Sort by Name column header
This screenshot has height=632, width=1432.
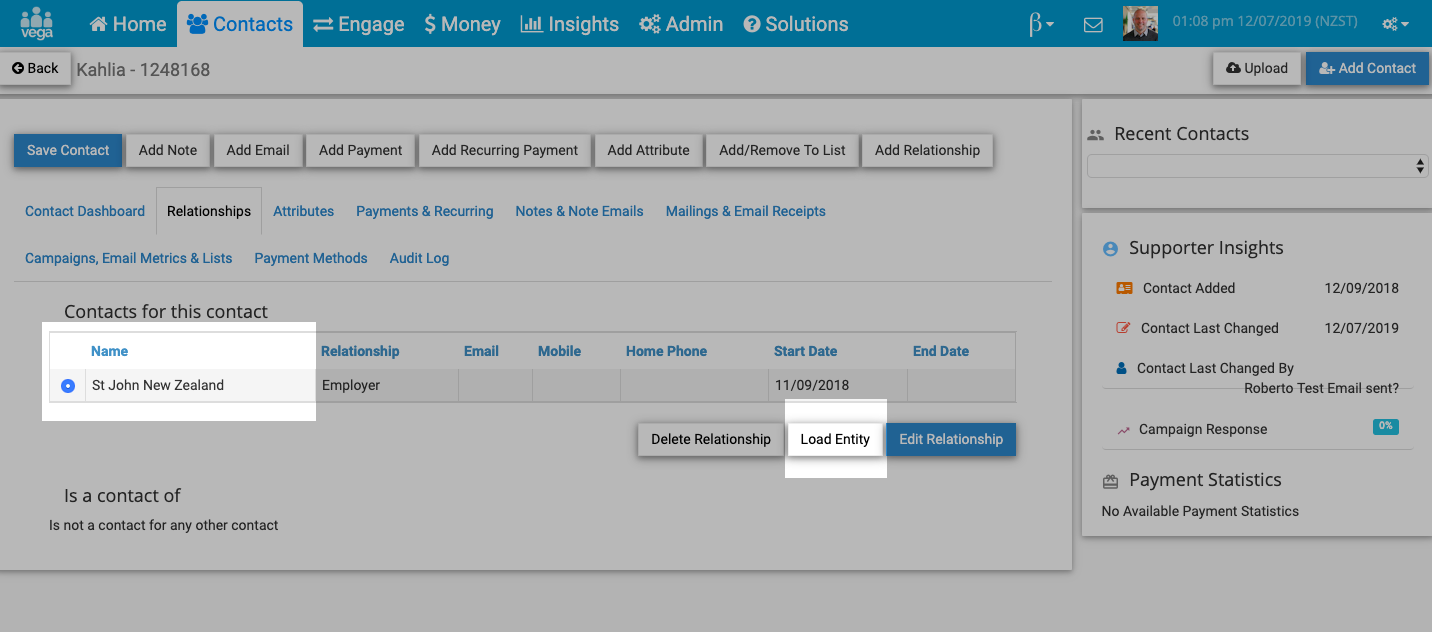click(x=110, y=351)
